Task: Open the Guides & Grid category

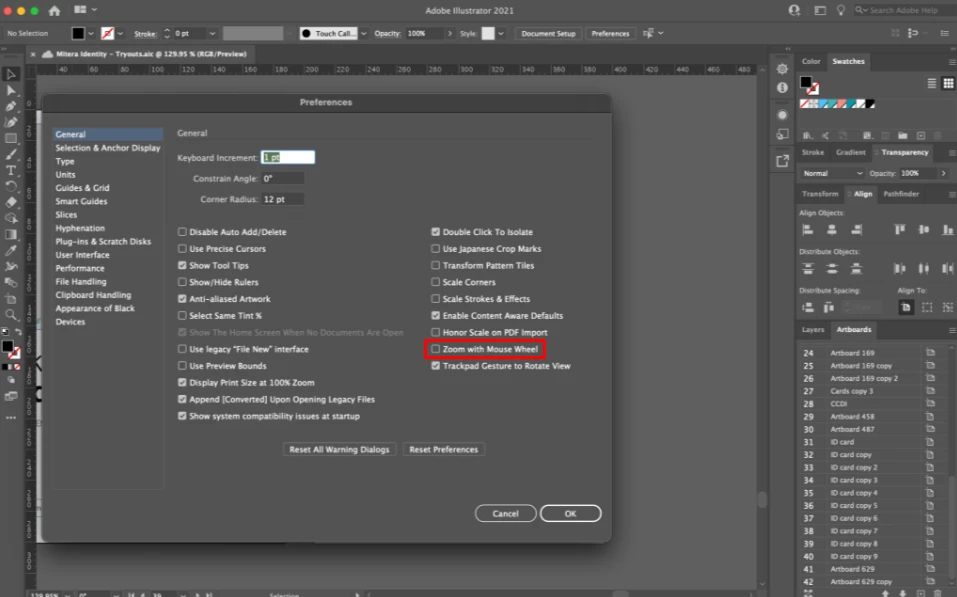Action: click(x=82, y=188)
